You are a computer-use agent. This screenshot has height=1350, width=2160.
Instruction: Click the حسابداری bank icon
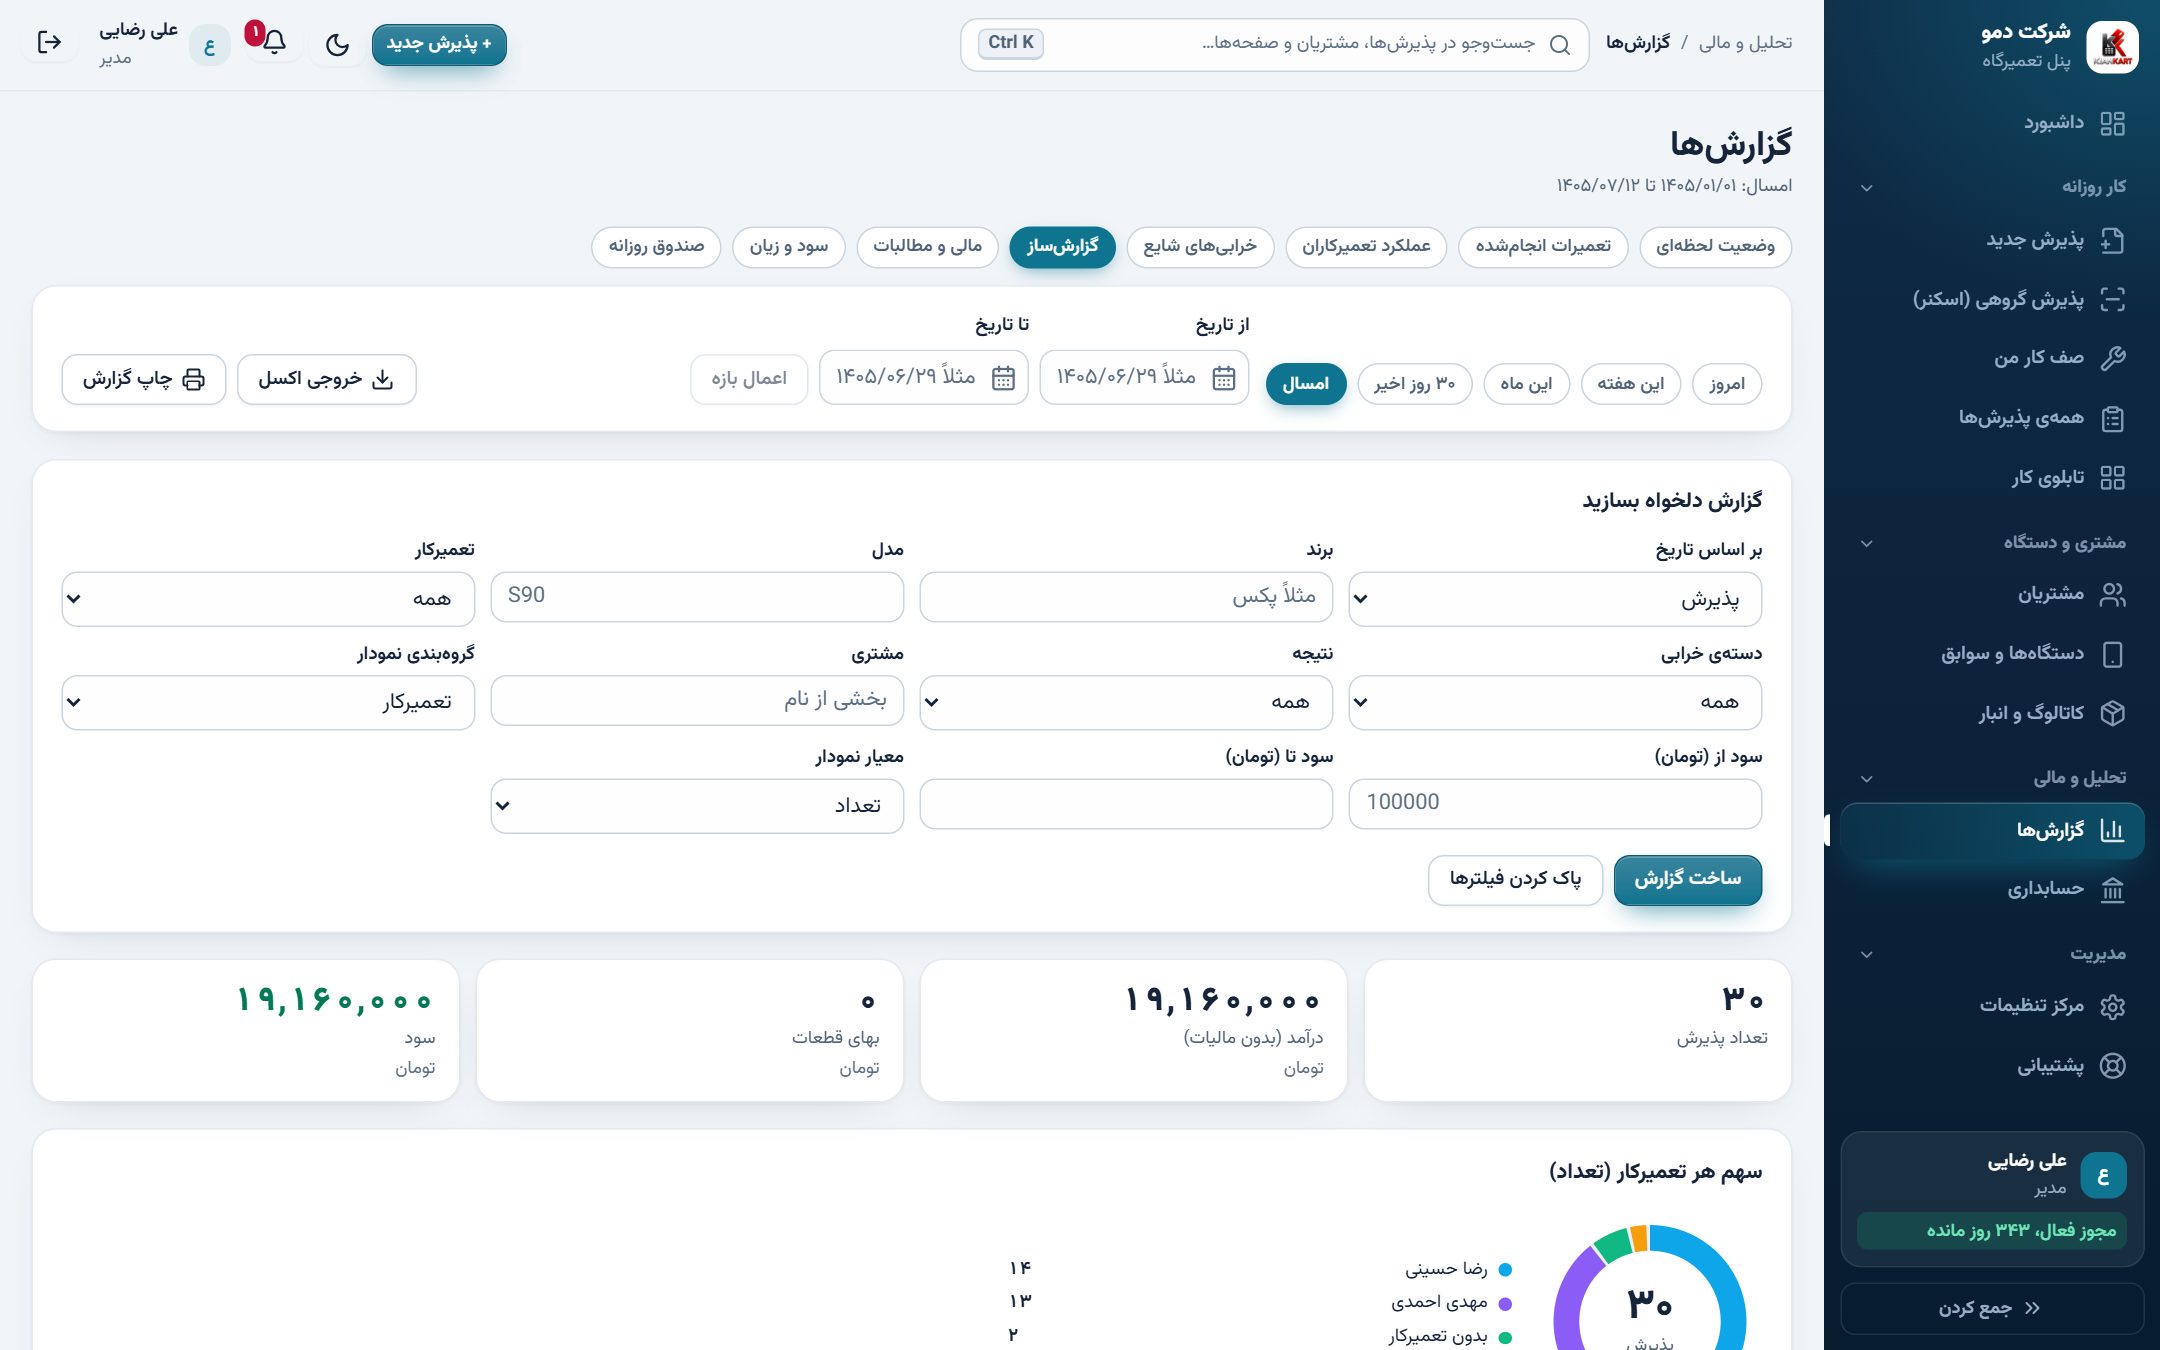(2112, 889)
